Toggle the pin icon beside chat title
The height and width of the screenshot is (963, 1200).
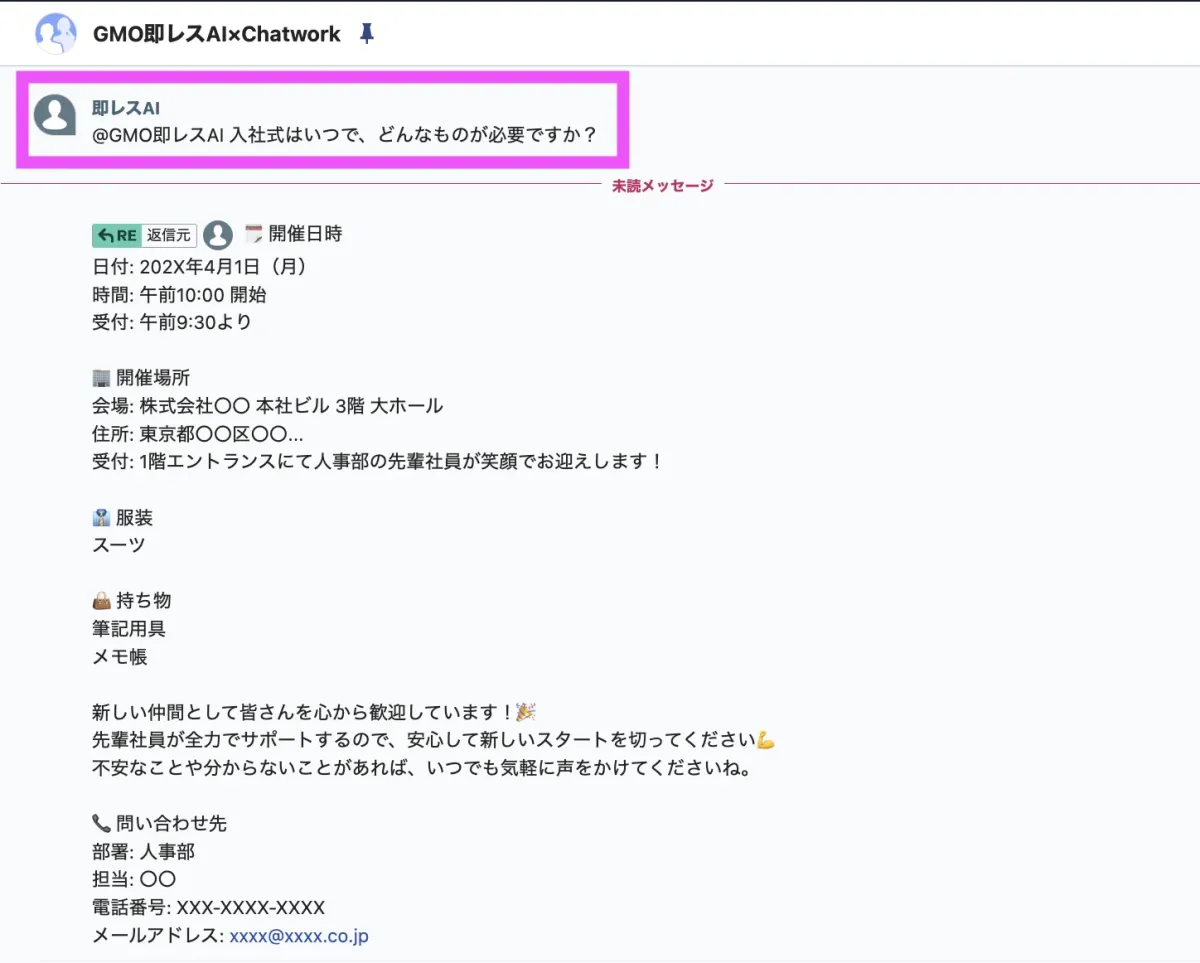tap(367, 34)
